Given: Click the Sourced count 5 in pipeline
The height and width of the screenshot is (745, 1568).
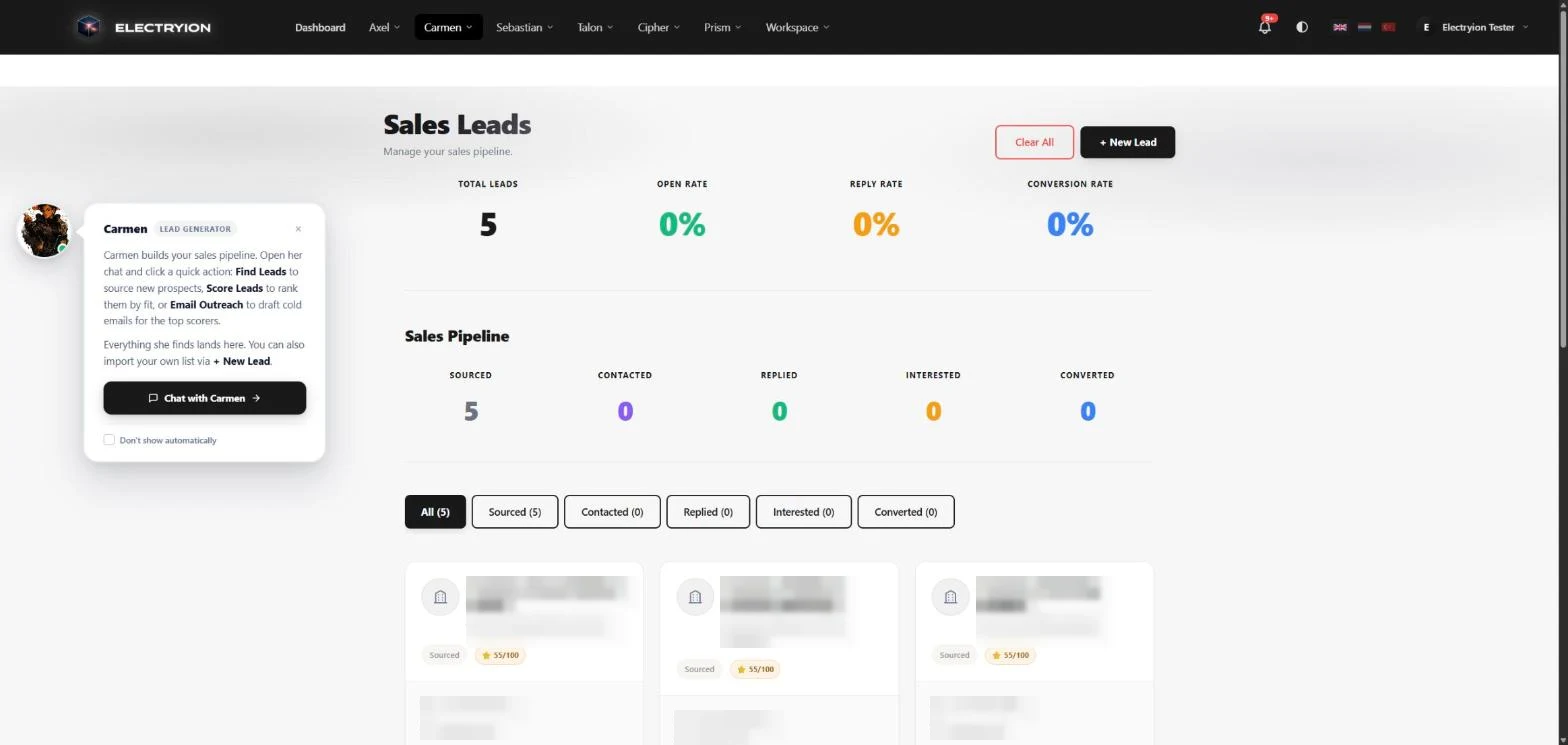Looking at the screenshot, I should pyautogui.click(x=471, y=411).
